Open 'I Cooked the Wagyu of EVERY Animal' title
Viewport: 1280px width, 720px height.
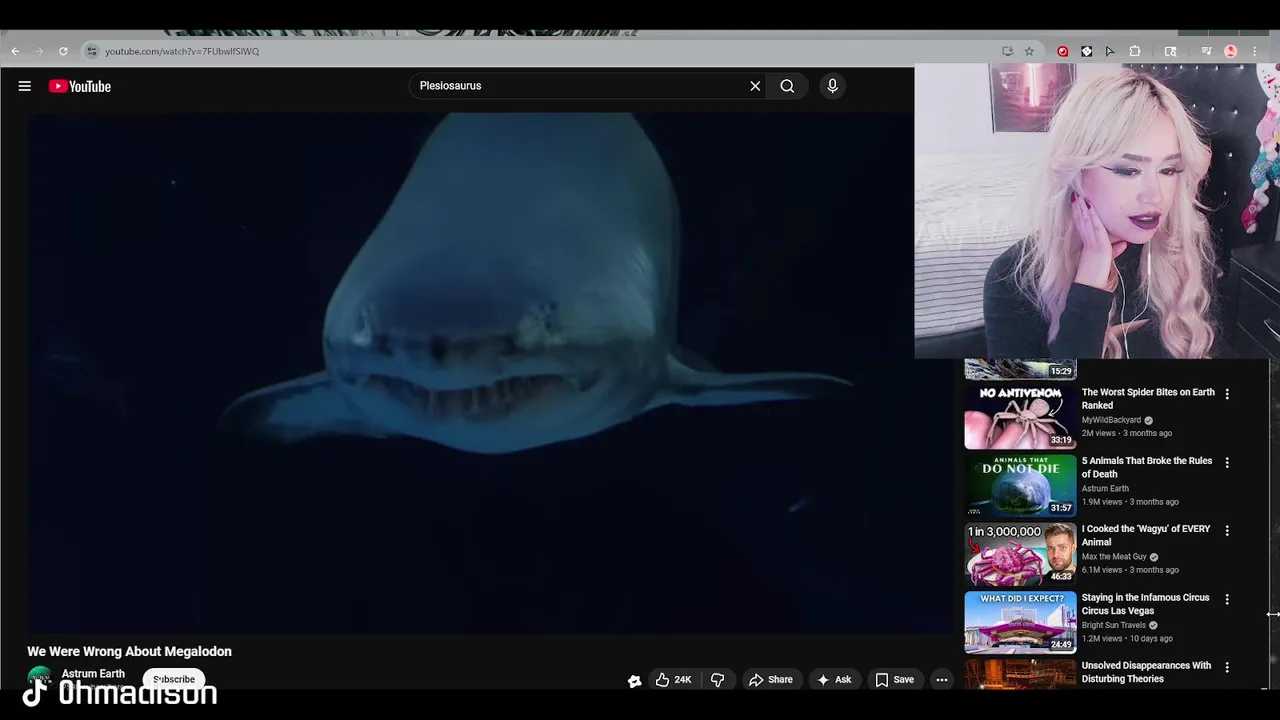[1146, 535]
